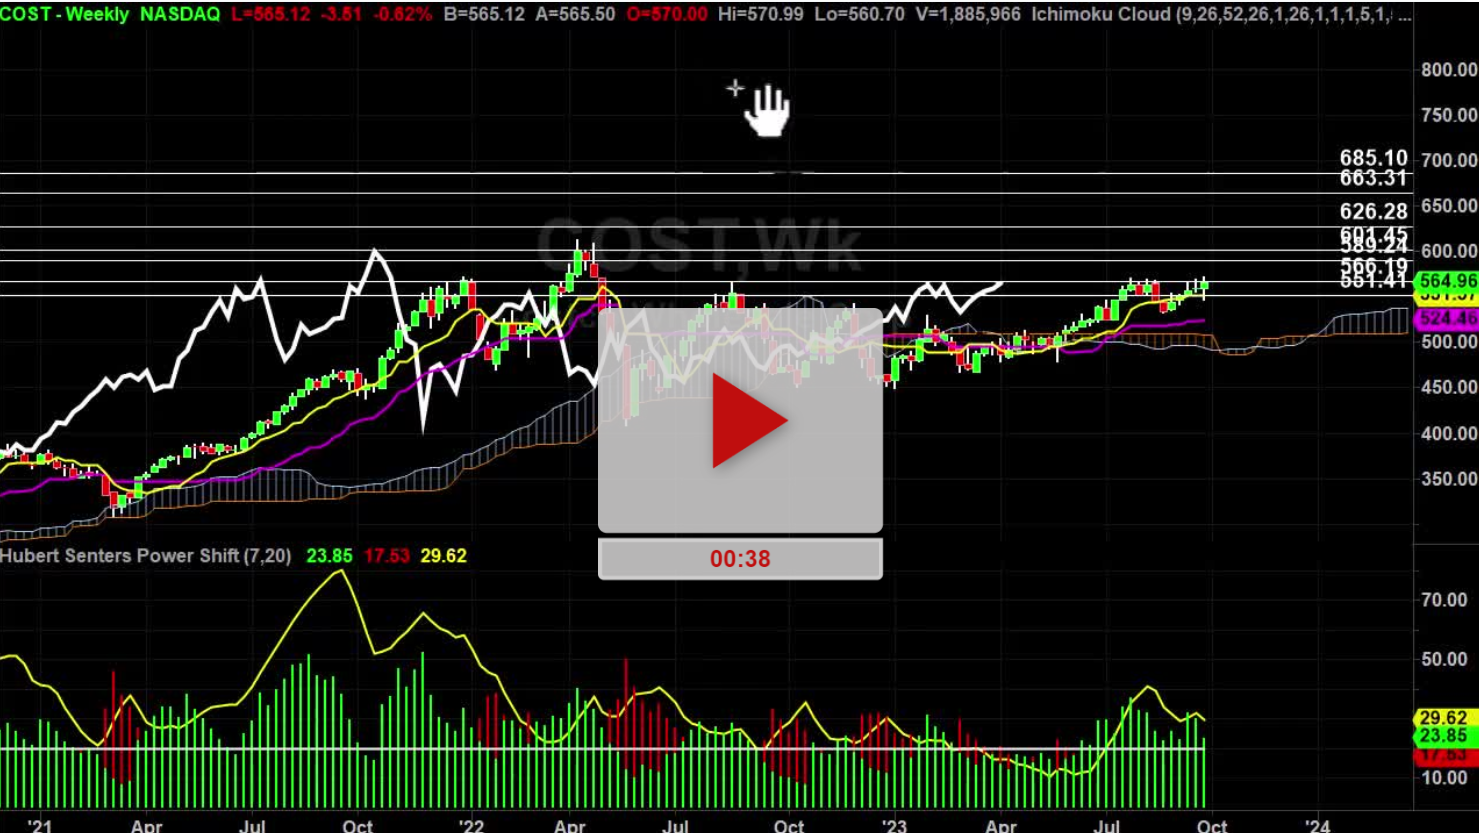
Task: Play the video with the red play button
Action: [749, 421]
